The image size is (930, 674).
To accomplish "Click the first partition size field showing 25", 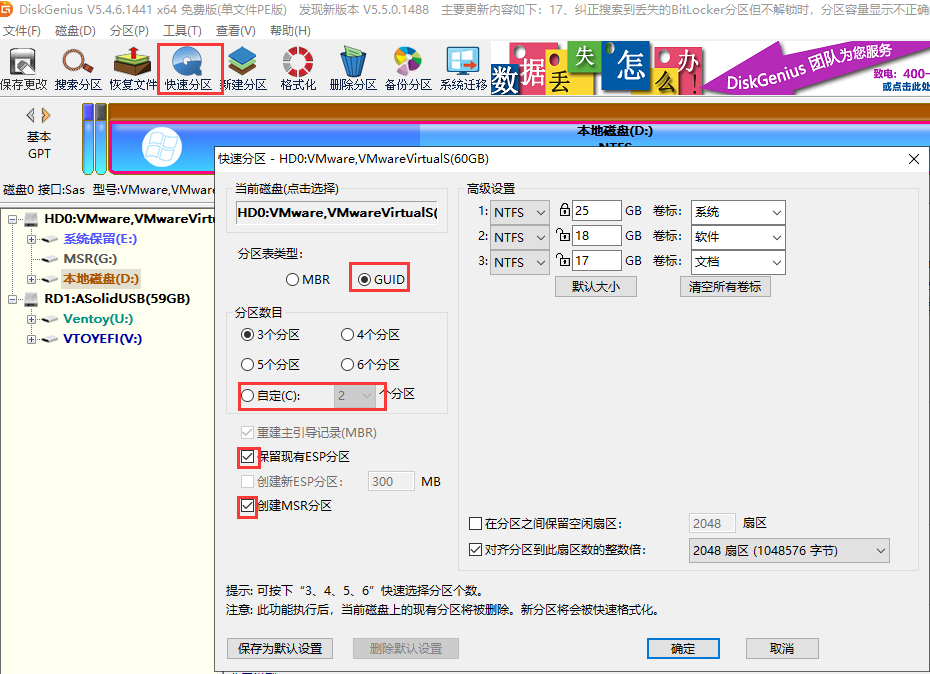I will (596, 212).
